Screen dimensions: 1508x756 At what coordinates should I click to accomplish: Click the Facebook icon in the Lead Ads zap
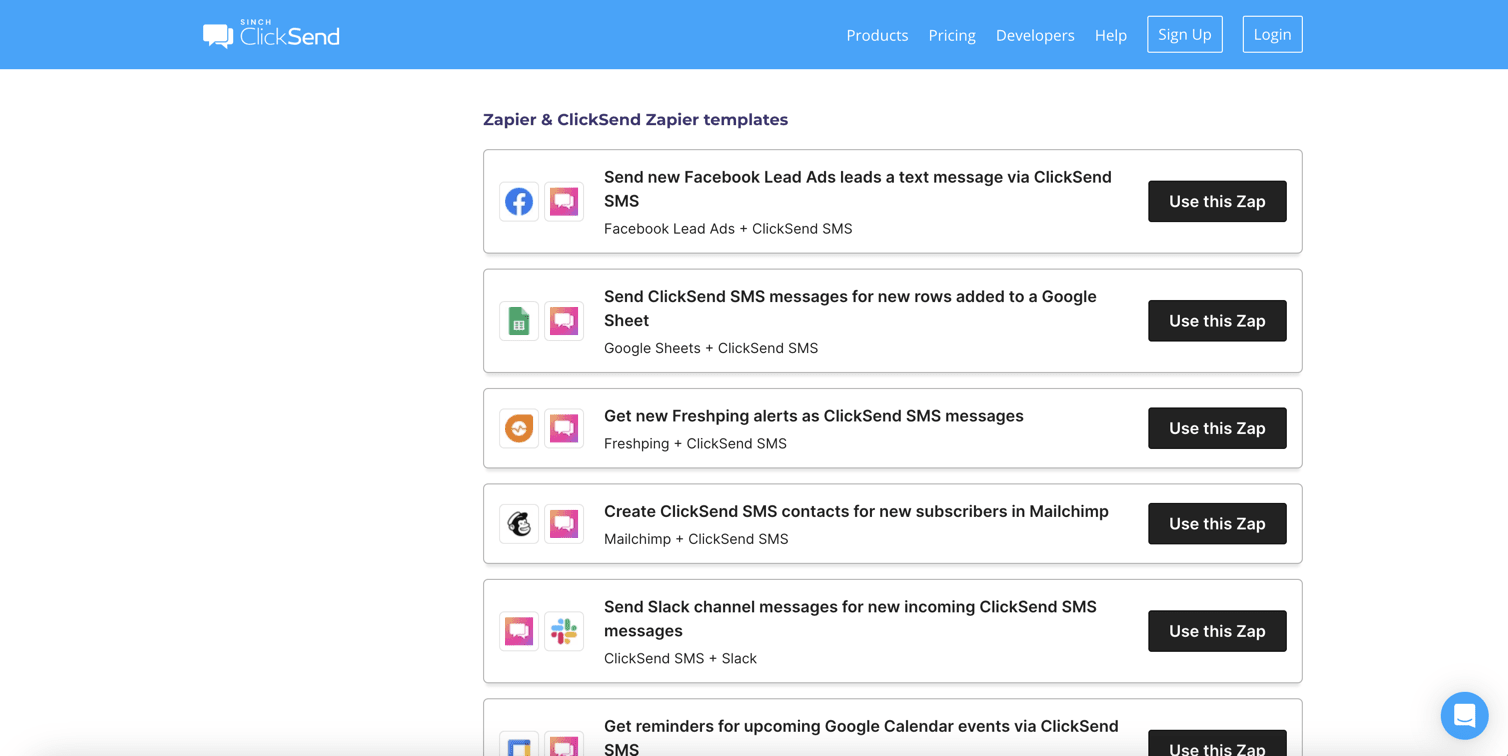tap(519, 201)
